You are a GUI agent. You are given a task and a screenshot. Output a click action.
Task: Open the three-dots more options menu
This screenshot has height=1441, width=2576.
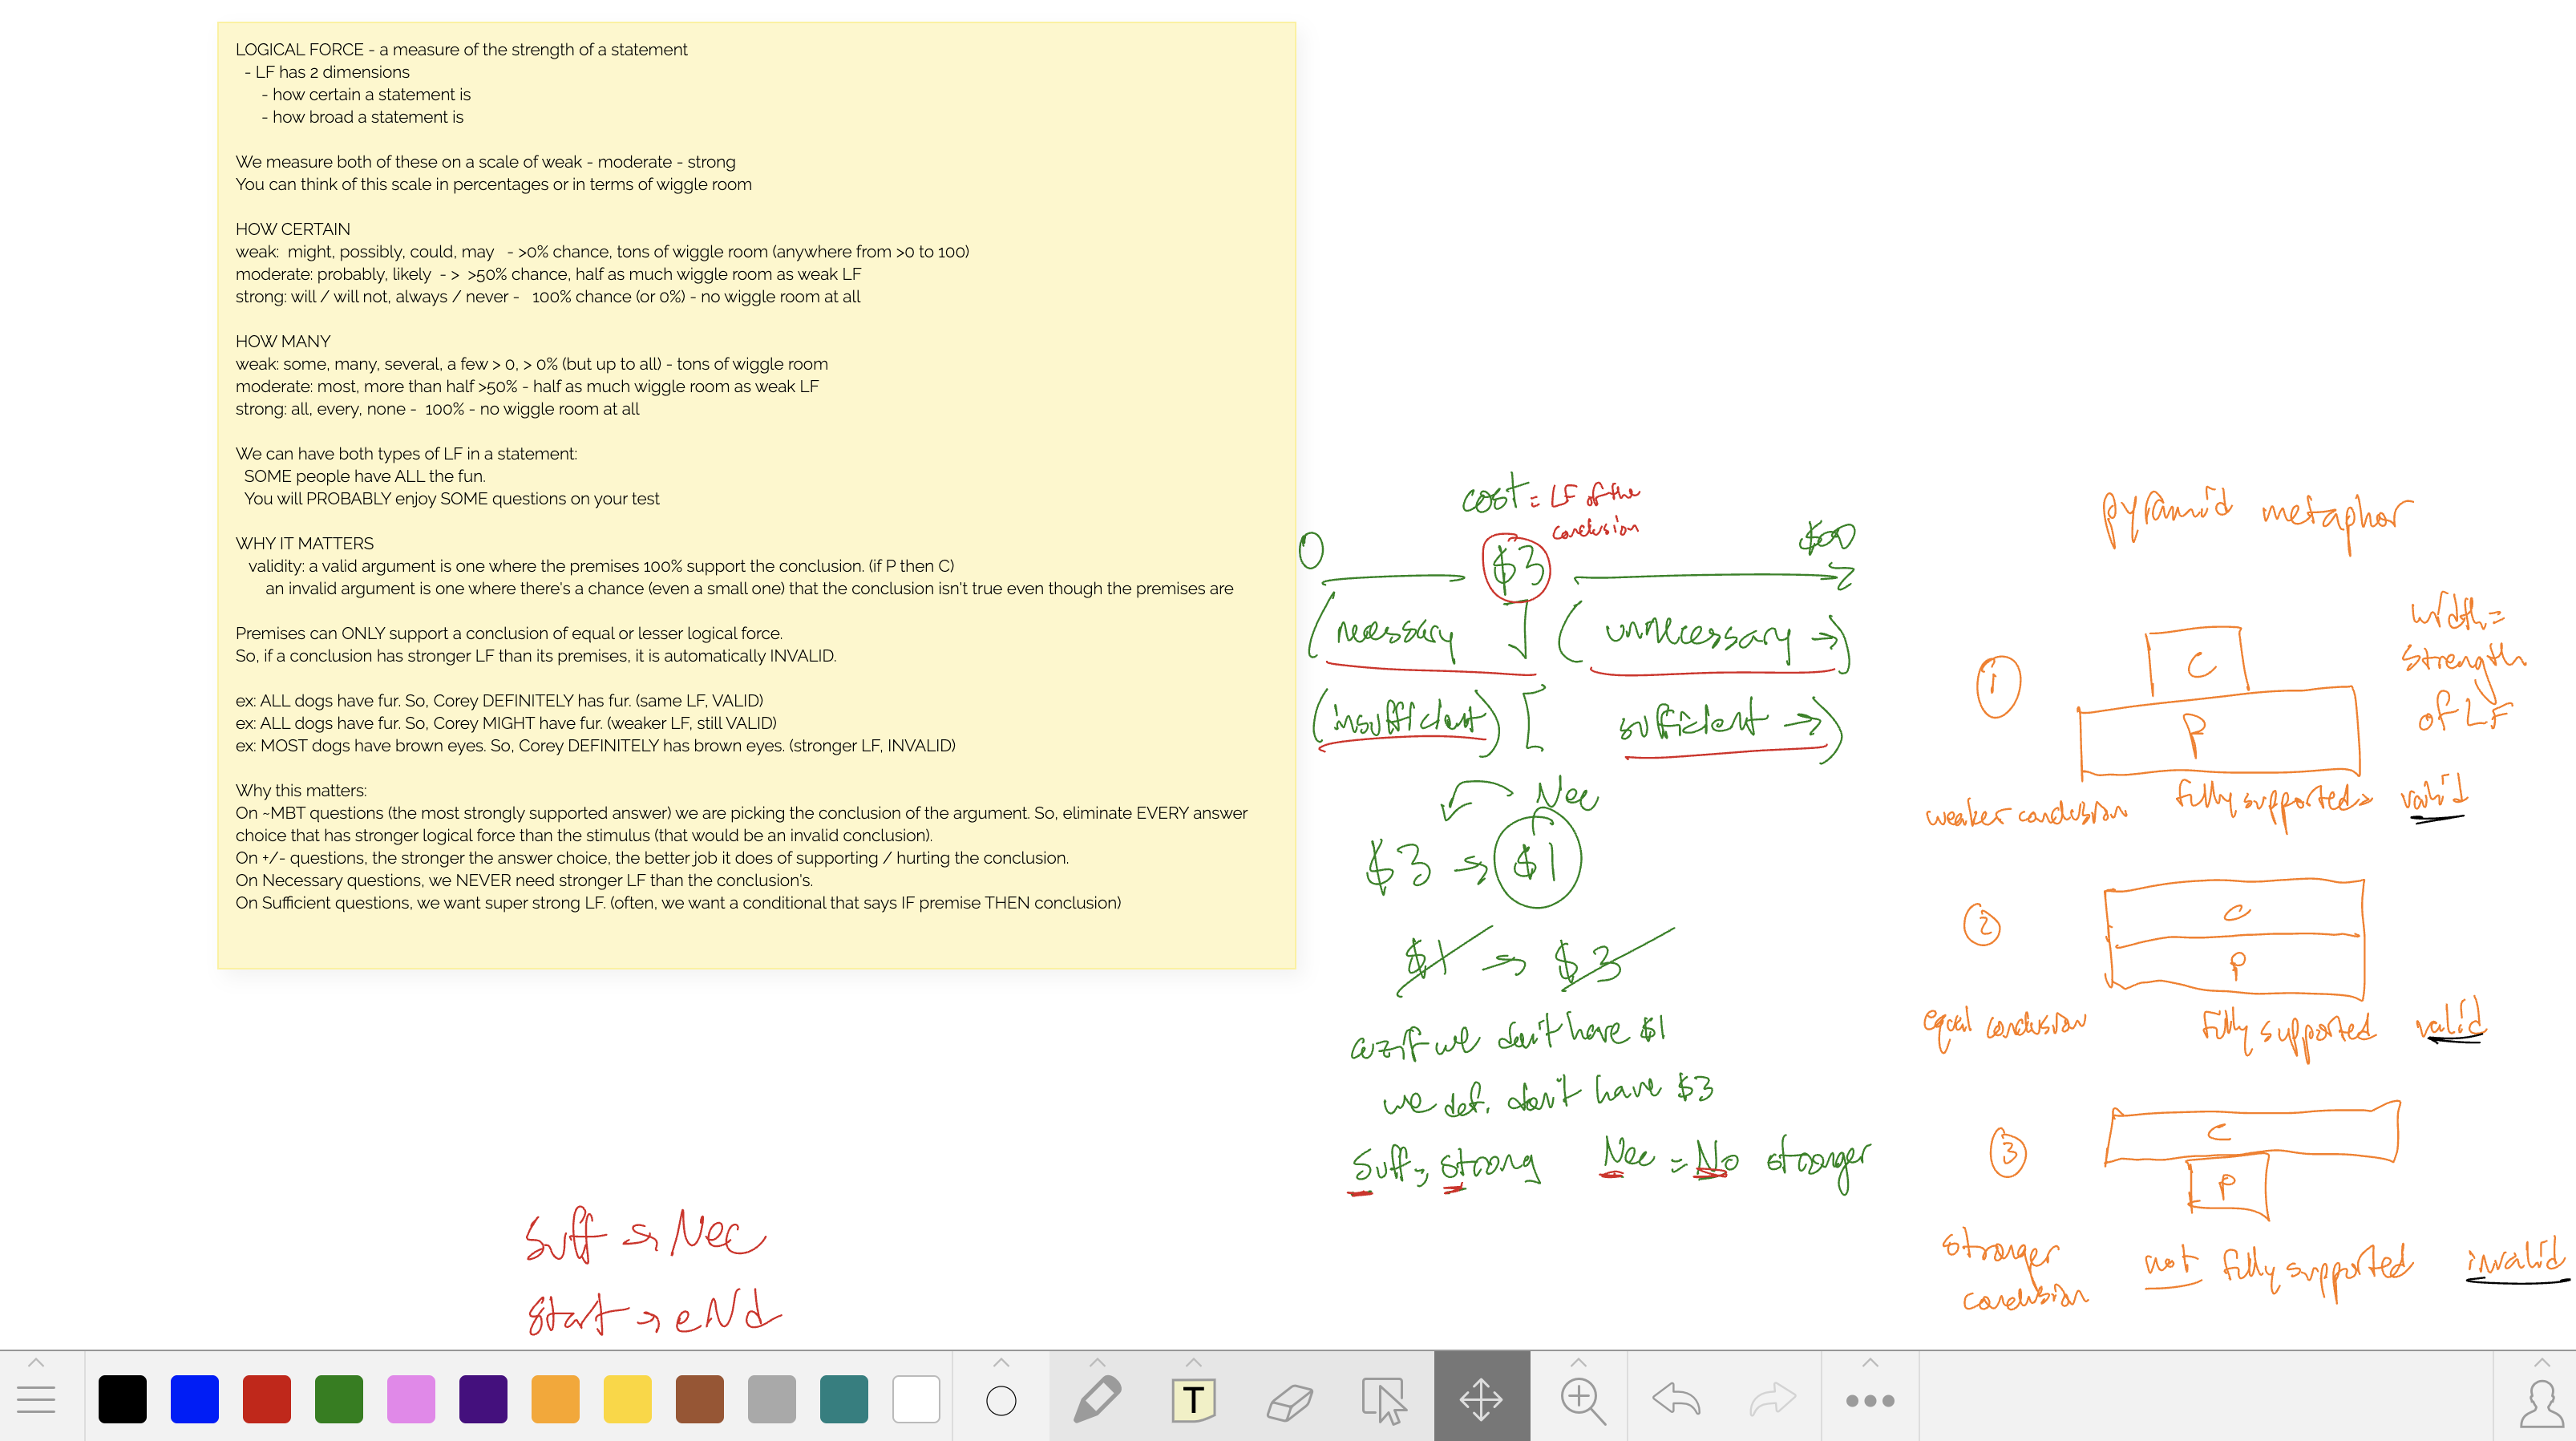(x=1869, y=1401)
